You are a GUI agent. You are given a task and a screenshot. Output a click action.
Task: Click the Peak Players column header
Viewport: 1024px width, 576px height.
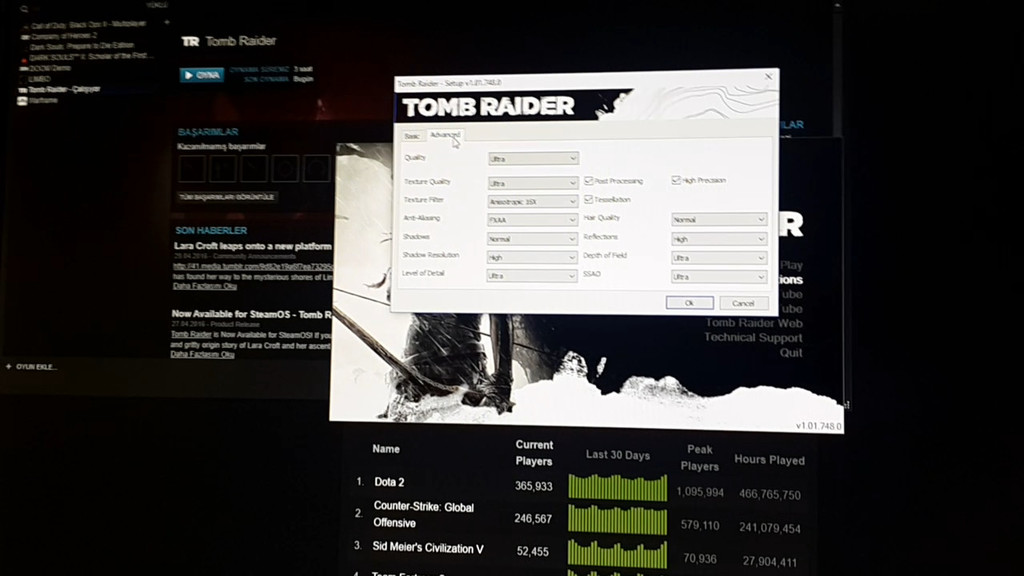(x=699, y=458)
